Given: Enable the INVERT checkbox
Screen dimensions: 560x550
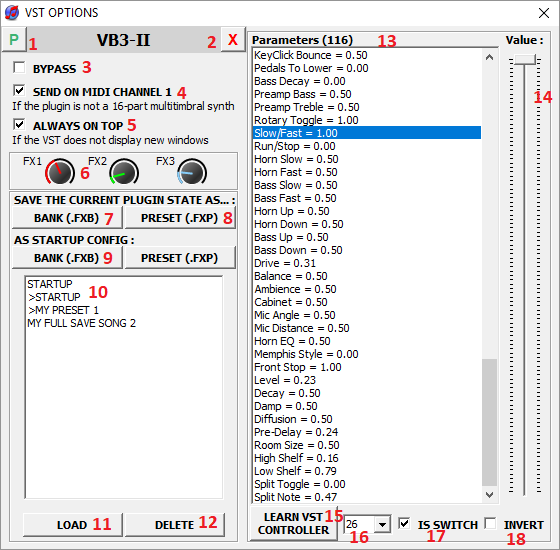Looking at the screenshot, I should click(491, 524).
